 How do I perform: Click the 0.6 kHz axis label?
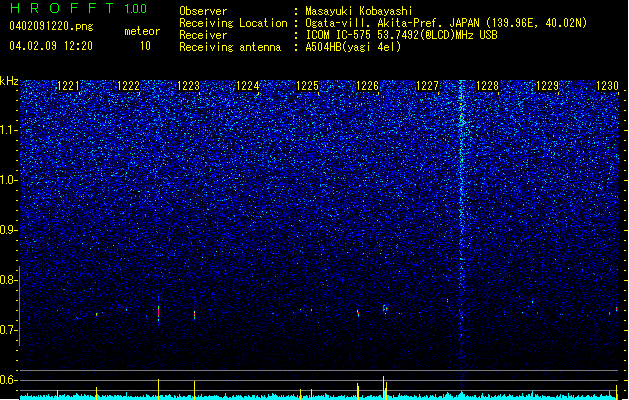coord(9,380)
